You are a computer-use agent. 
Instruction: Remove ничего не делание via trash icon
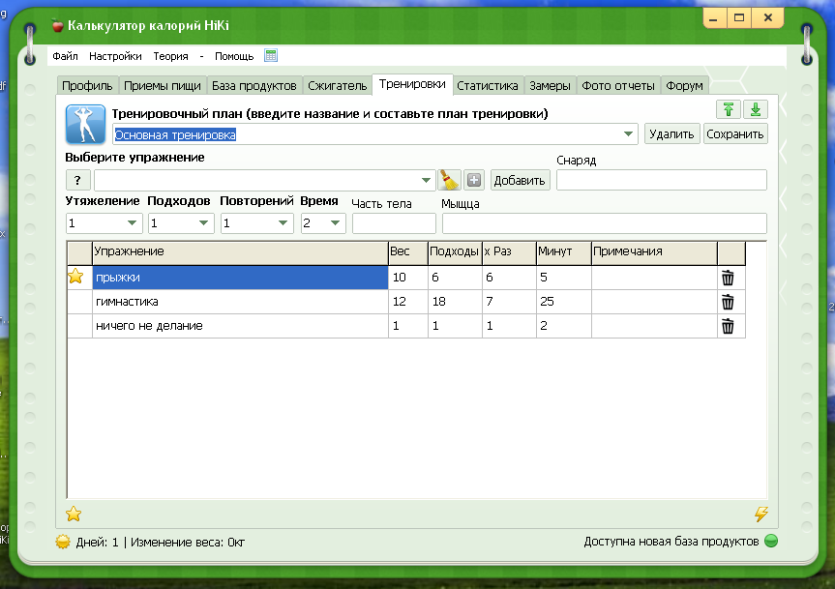[727, 326]
